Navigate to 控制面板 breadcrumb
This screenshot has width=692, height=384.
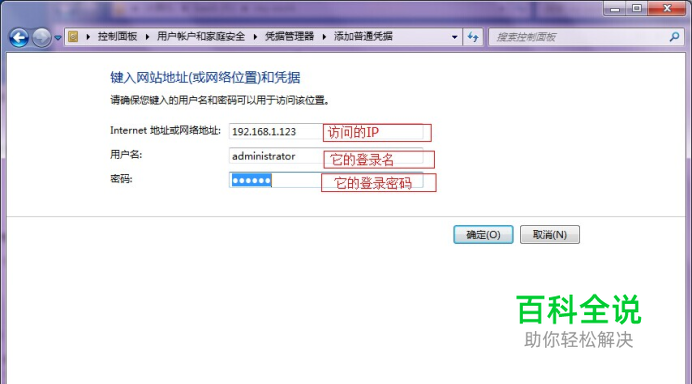coord(117,37)
